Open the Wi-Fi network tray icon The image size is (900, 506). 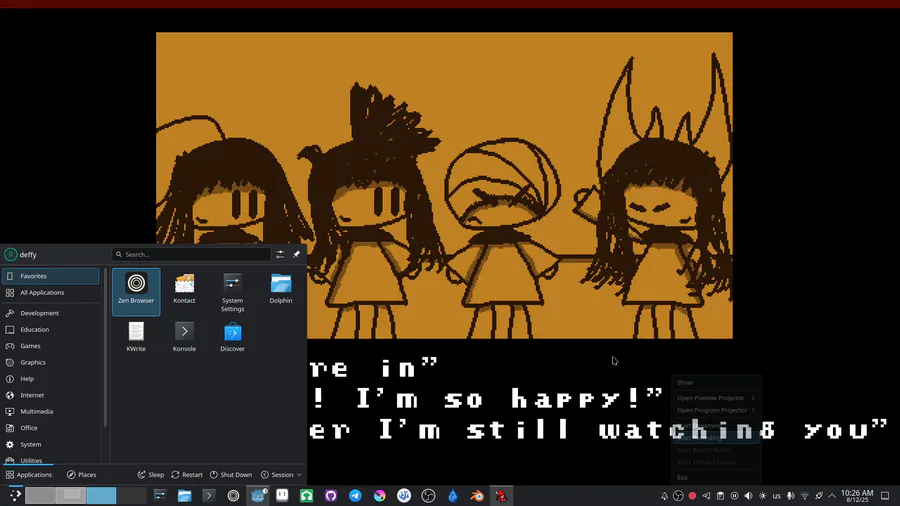coord(805,496)
